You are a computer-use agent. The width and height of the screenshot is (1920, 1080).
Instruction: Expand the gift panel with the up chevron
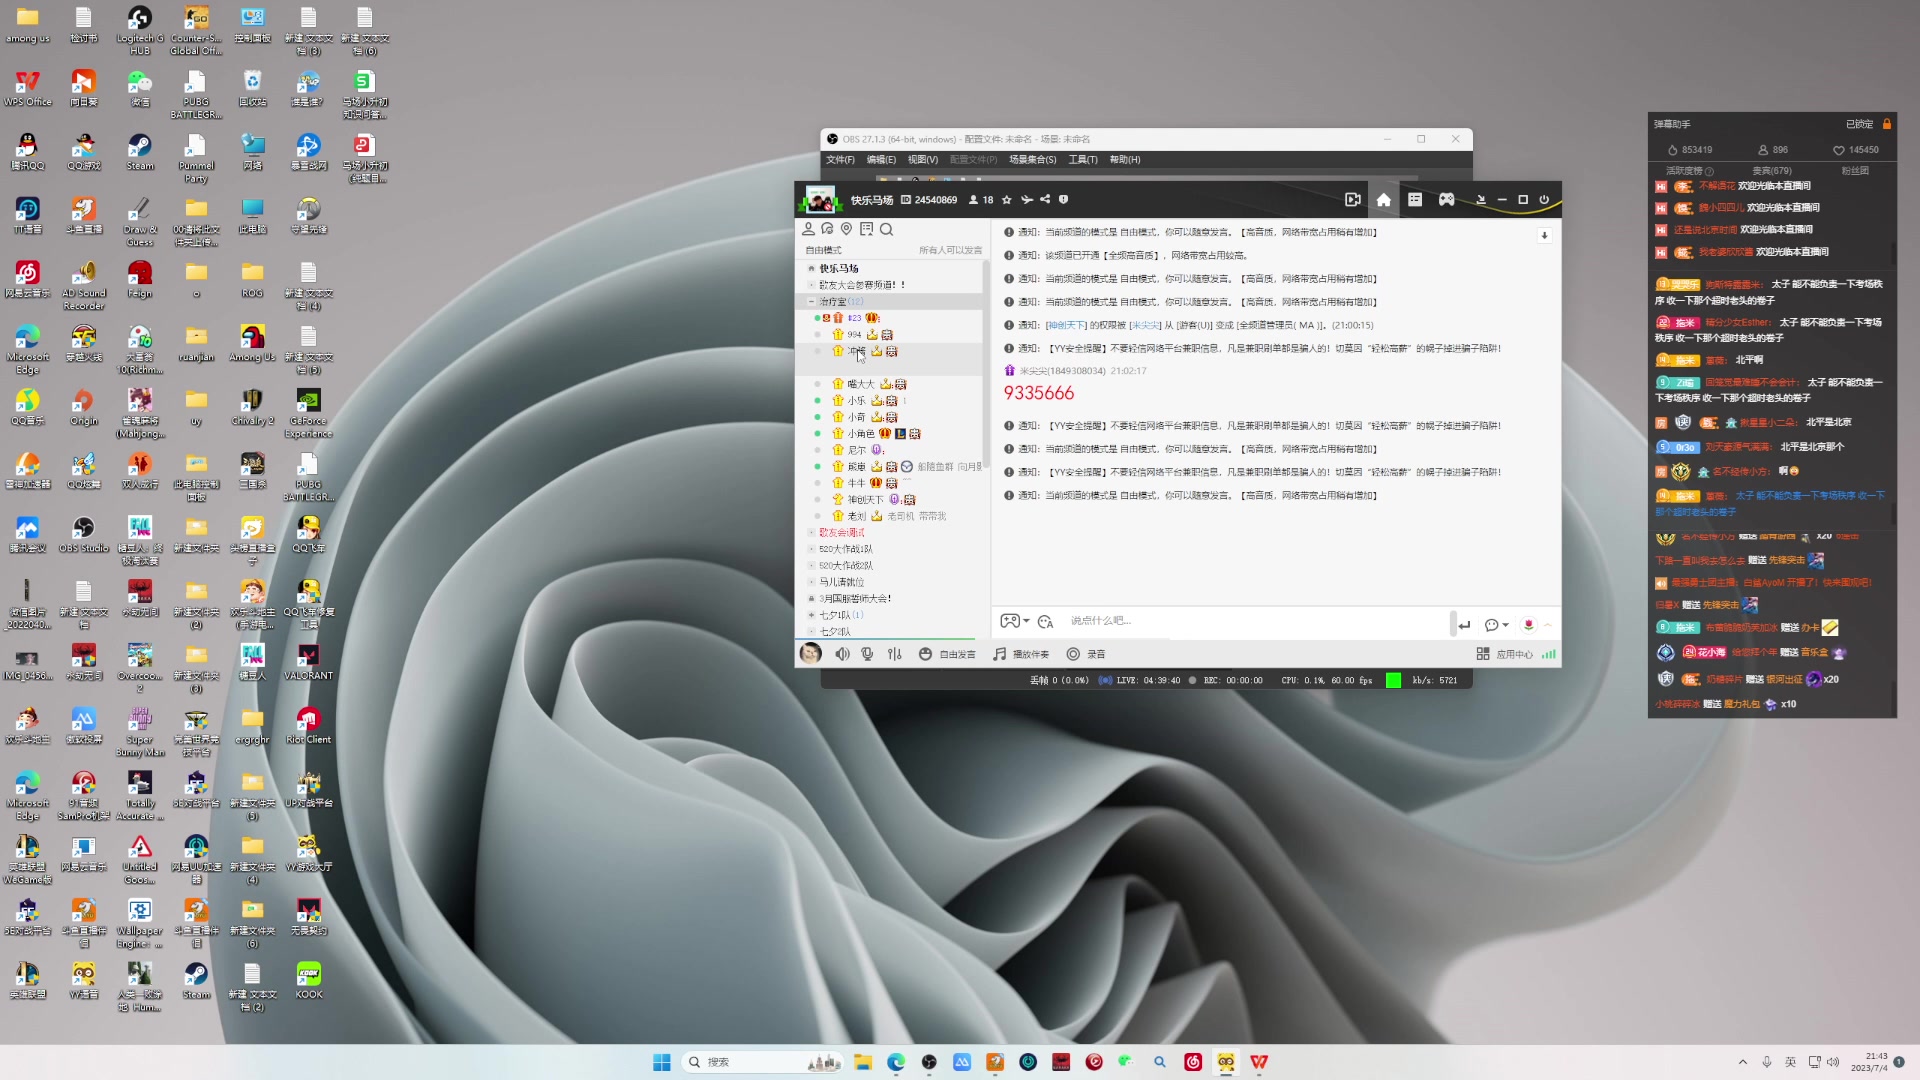(1548, 625)
